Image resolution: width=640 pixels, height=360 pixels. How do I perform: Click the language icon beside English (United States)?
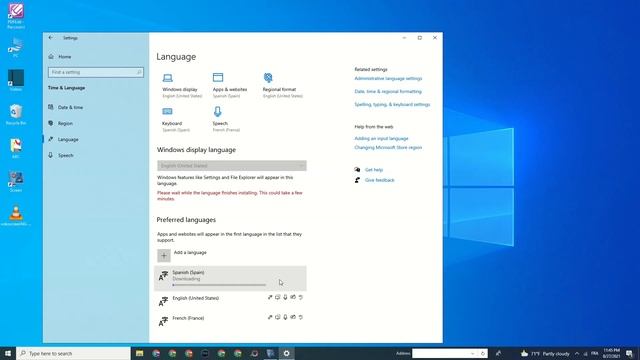click(163, 302)
